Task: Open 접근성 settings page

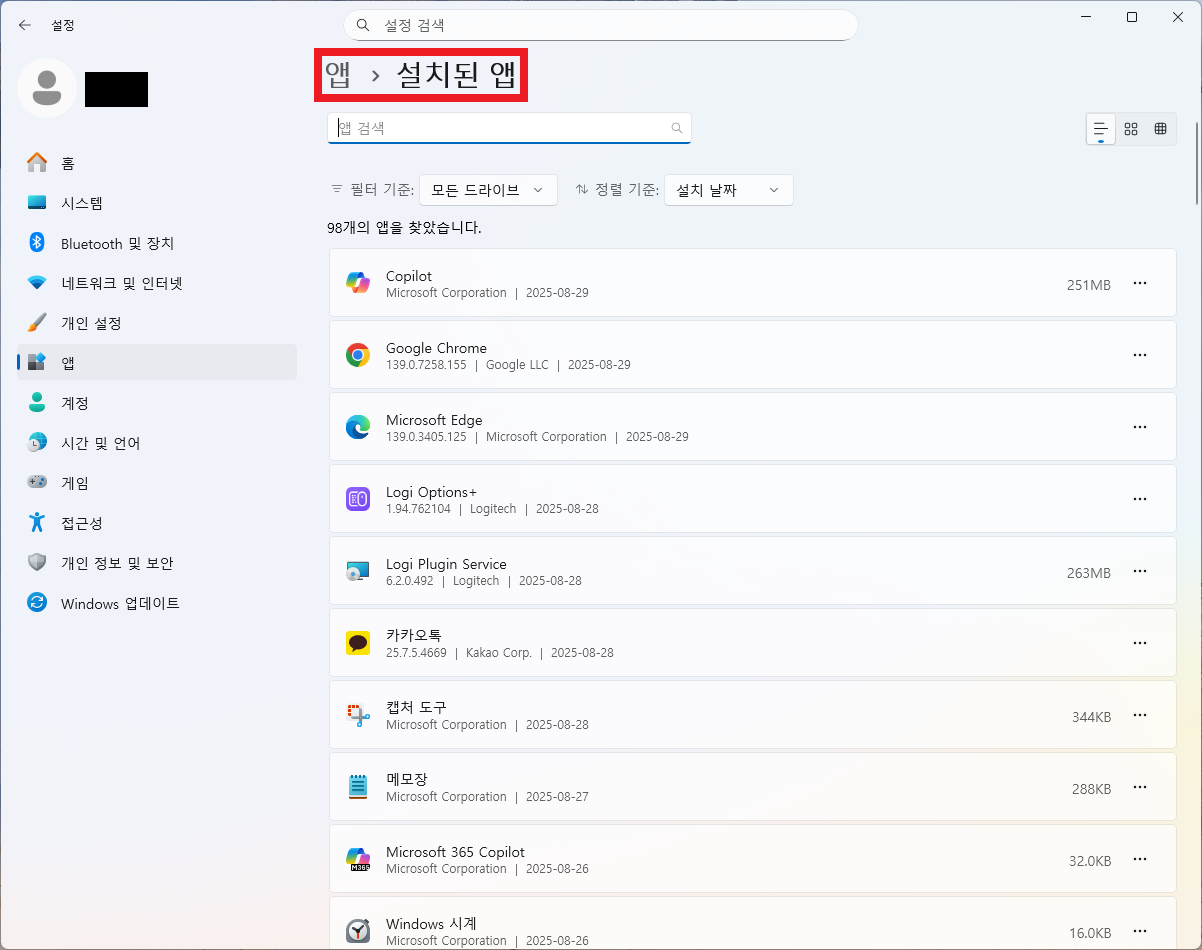Action: coord(157,523)
